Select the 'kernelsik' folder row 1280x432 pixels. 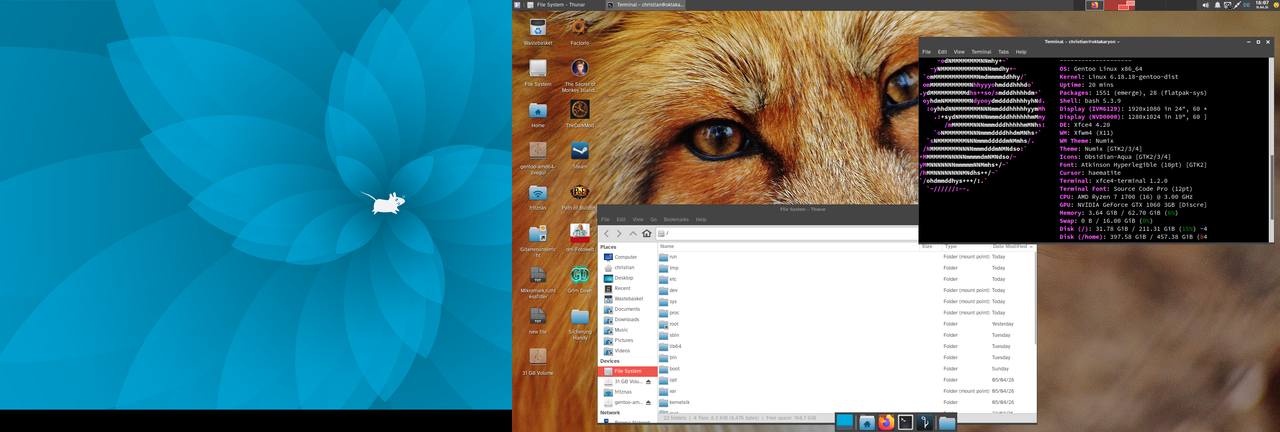click(846, 402)
